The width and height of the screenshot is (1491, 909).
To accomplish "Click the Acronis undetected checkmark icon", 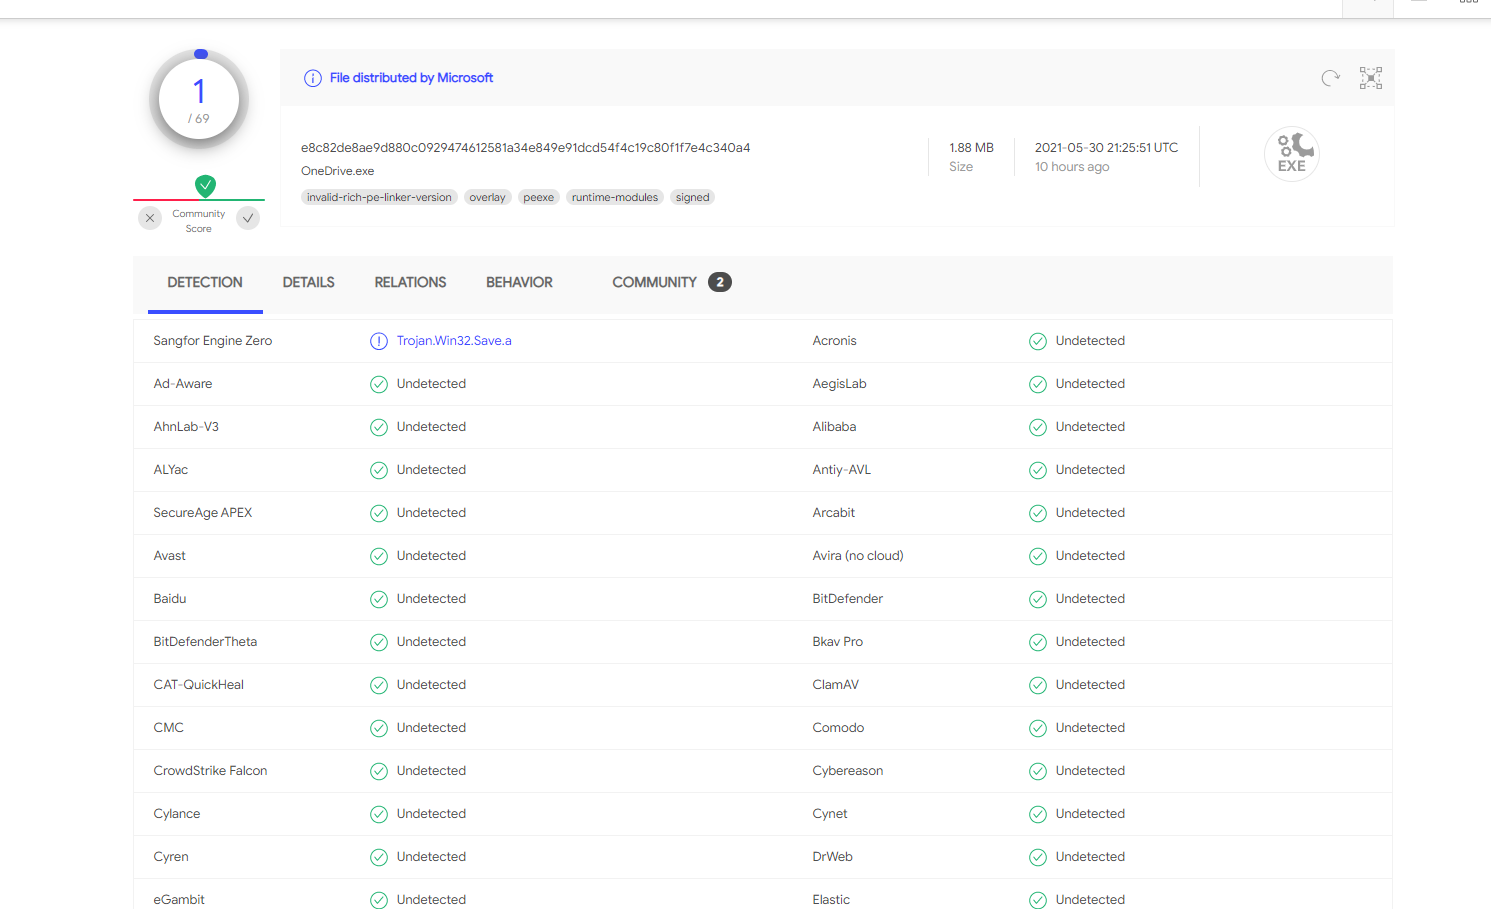I will [x=1038, y=341].
